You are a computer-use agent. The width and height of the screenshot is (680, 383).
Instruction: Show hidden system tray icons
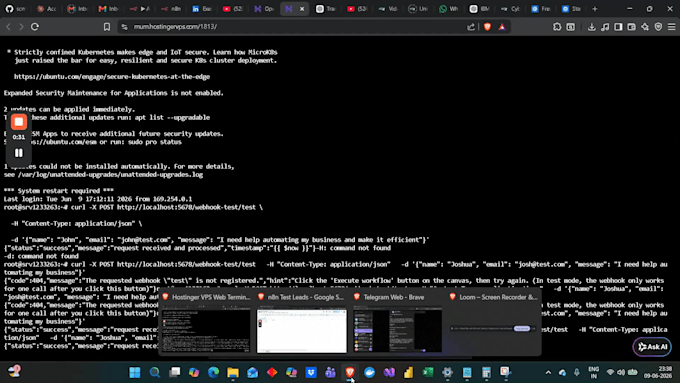[x=548, y=373]
